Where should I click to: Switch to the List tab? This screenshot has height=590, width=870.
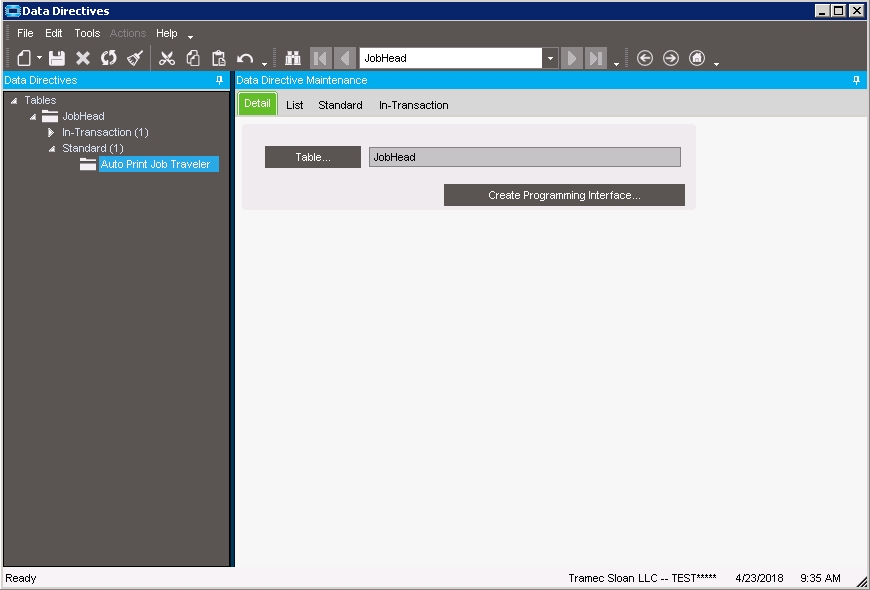click(295, 105)
